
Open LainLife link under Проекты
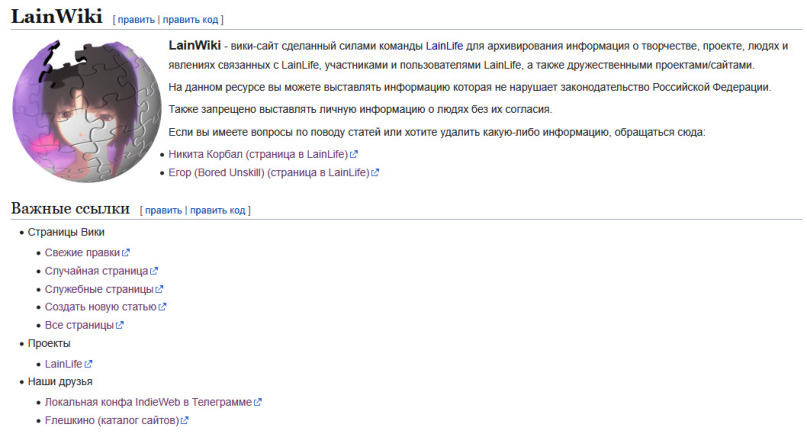pyautogui.click(x=63, y=364)
